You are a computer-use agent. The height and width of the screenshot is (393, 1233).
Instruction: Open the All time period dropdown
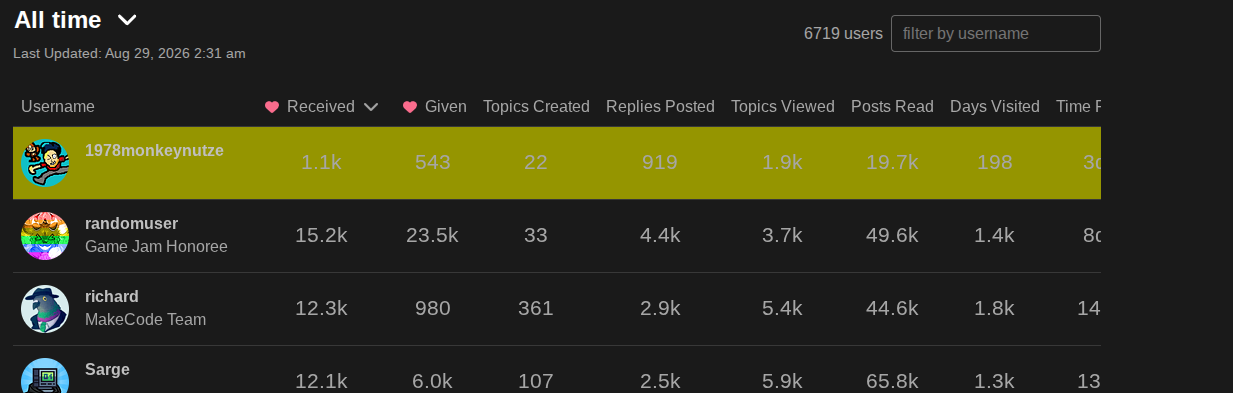coord(76,19)
